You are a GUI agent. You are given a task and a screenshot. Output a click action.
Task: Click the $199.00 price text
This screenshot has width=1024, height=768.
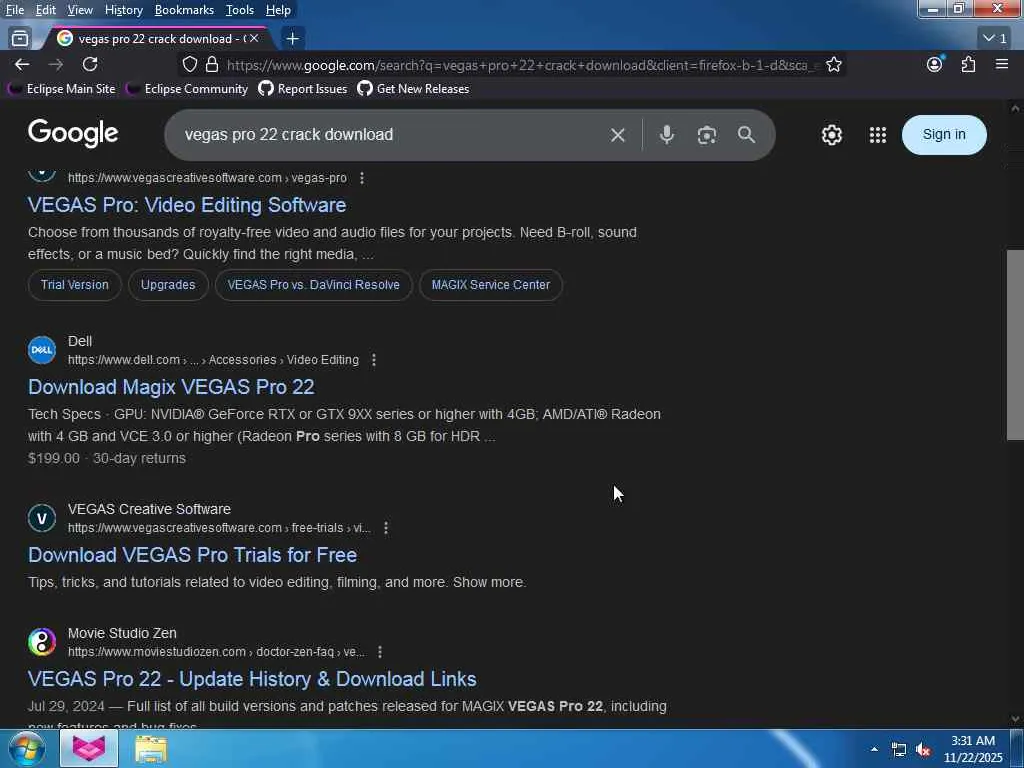[x=54, y=458]
